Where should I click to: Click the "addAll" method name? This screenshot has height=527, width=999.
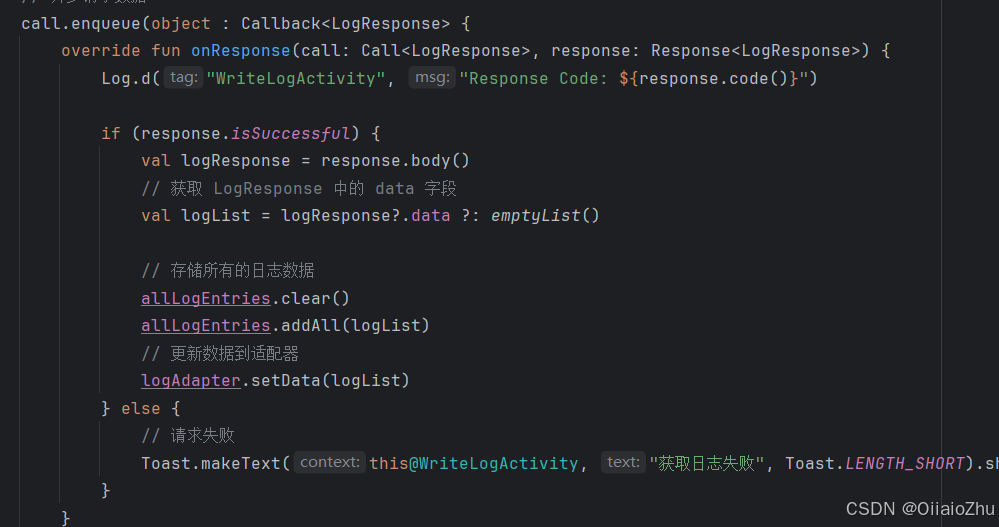(x=311, y=325)
